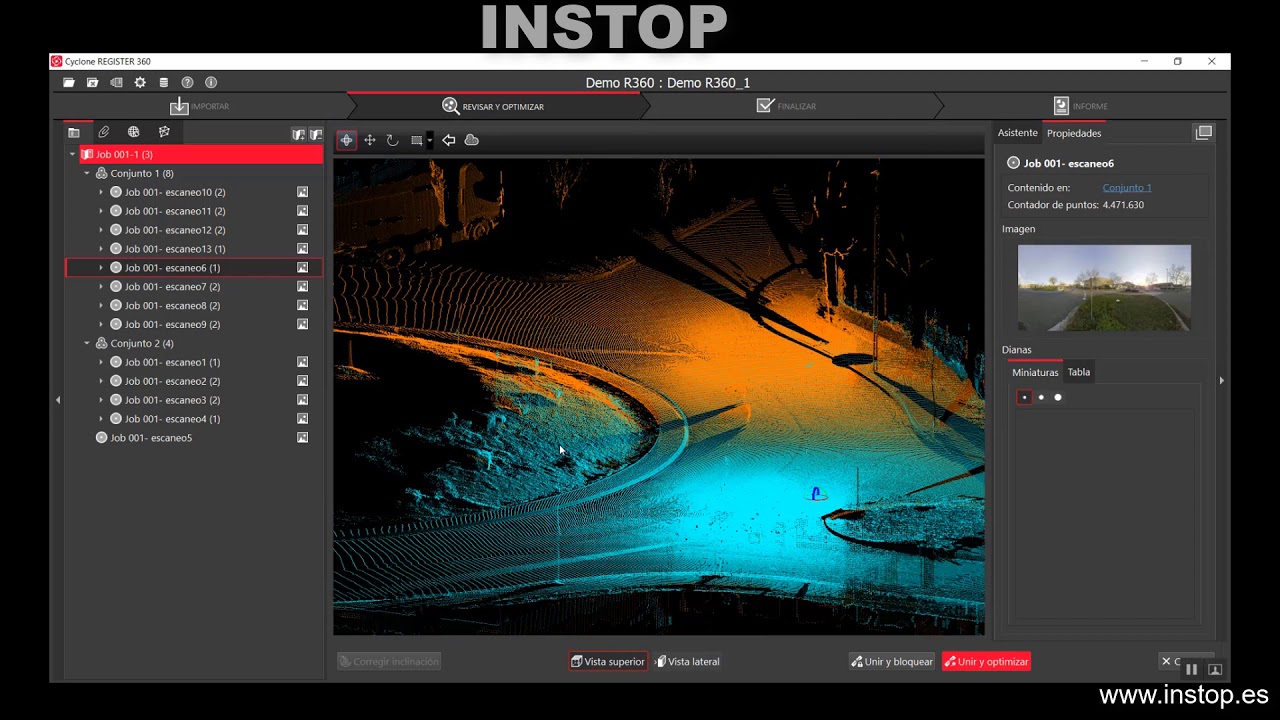Go to the FINALIZAR workflow step
Viewport: 1280px width, 720px height.
(x=786, y=106)
